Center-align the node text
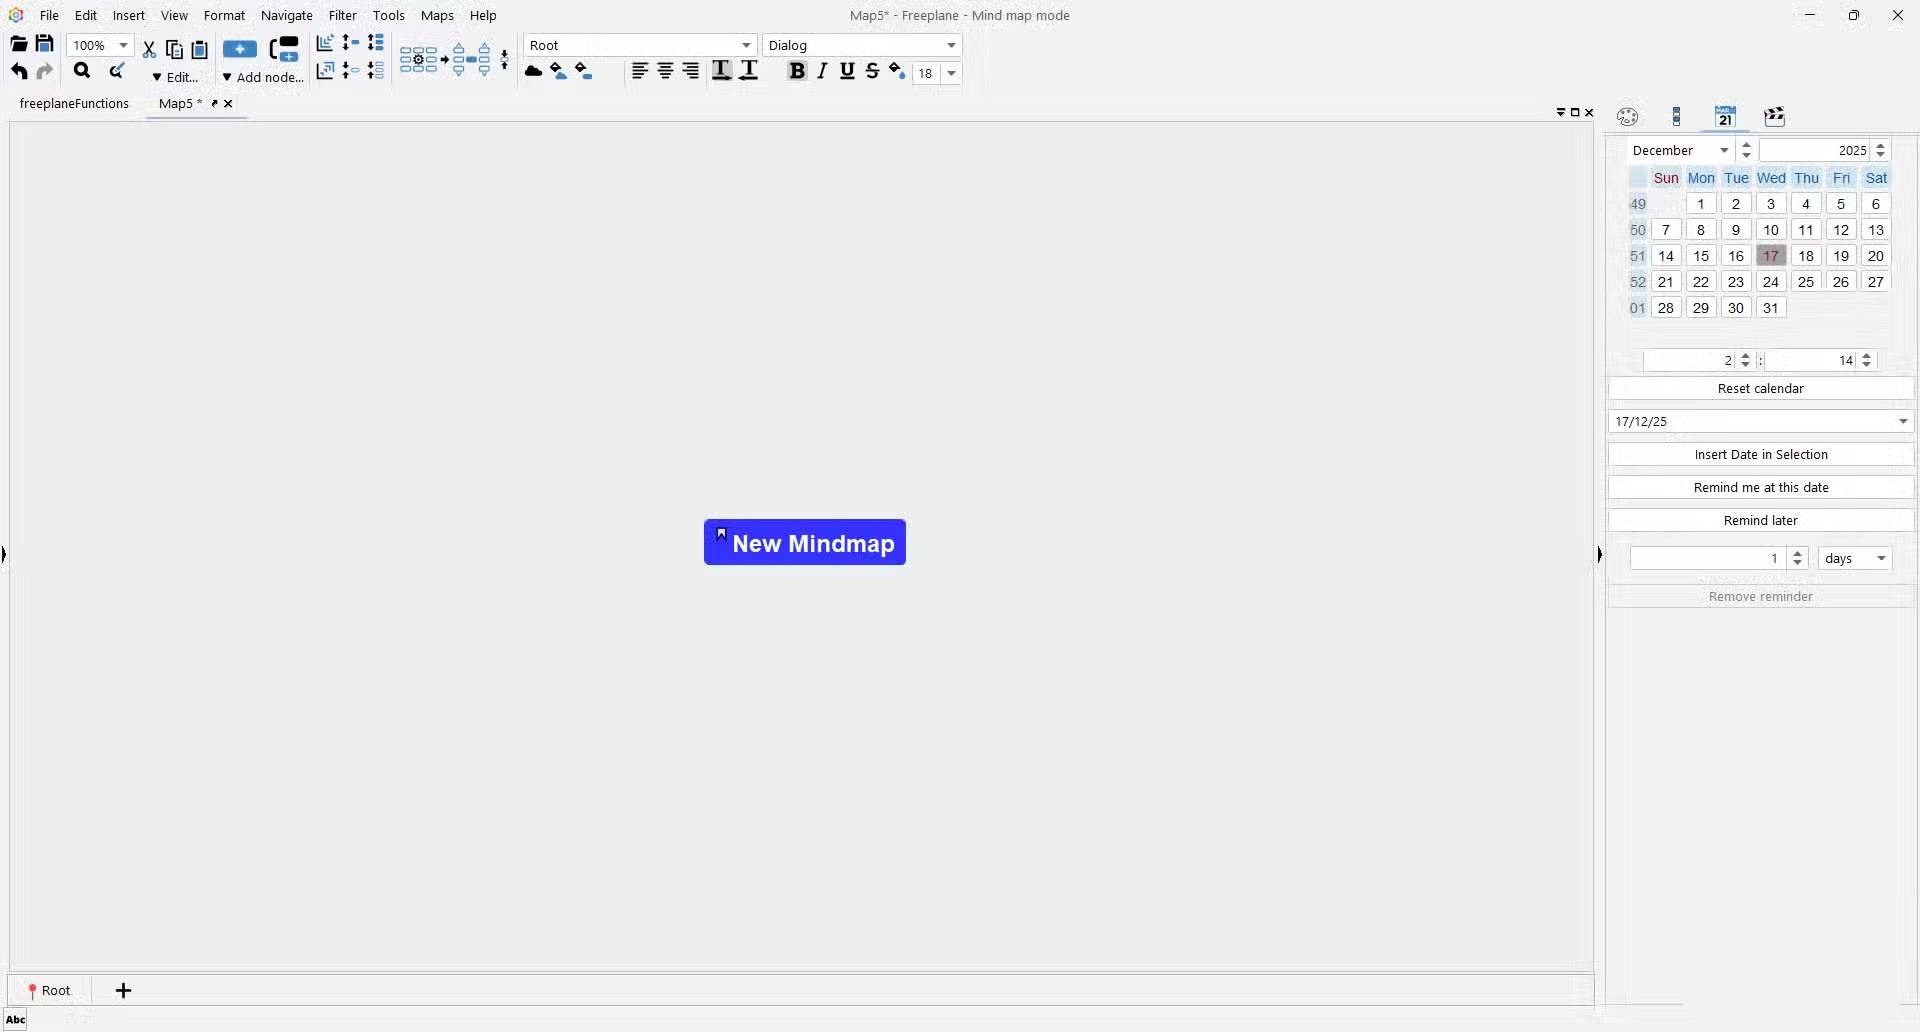This screenshot has height=1032, width=1920. click(x=665, y=71)
